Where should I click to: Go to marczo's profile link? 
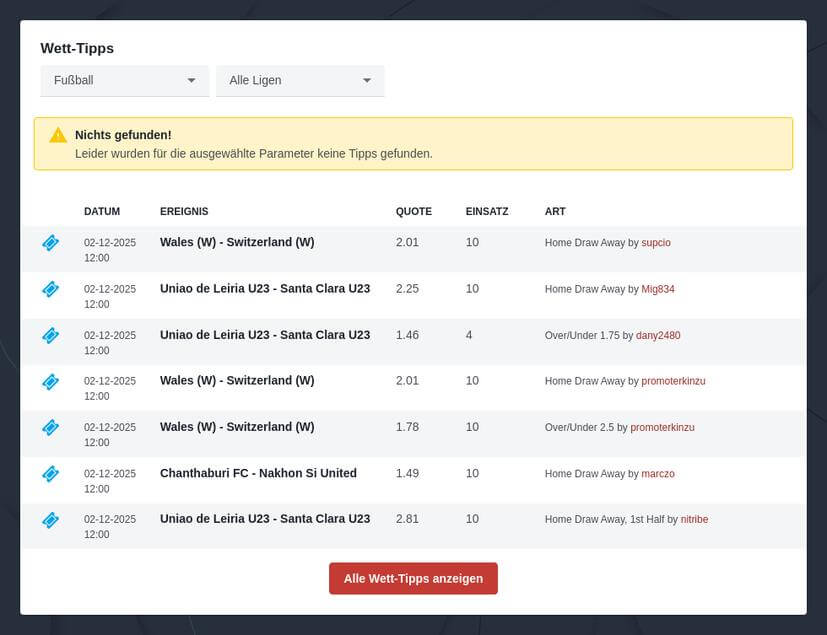[x=658, y=474]
